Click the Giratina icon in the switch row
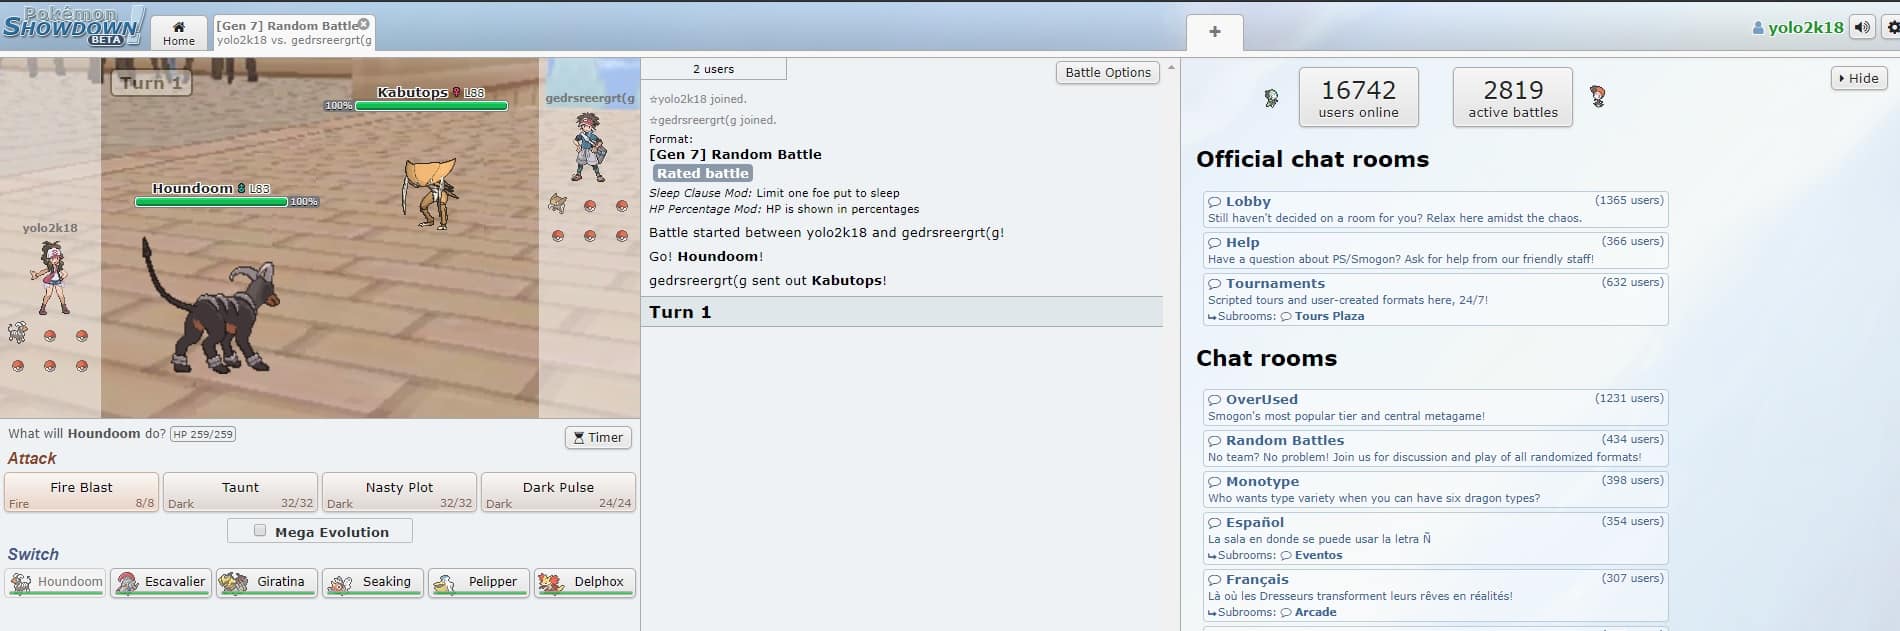Screen dimensions: 1900x631 click(x=234, y=582)
